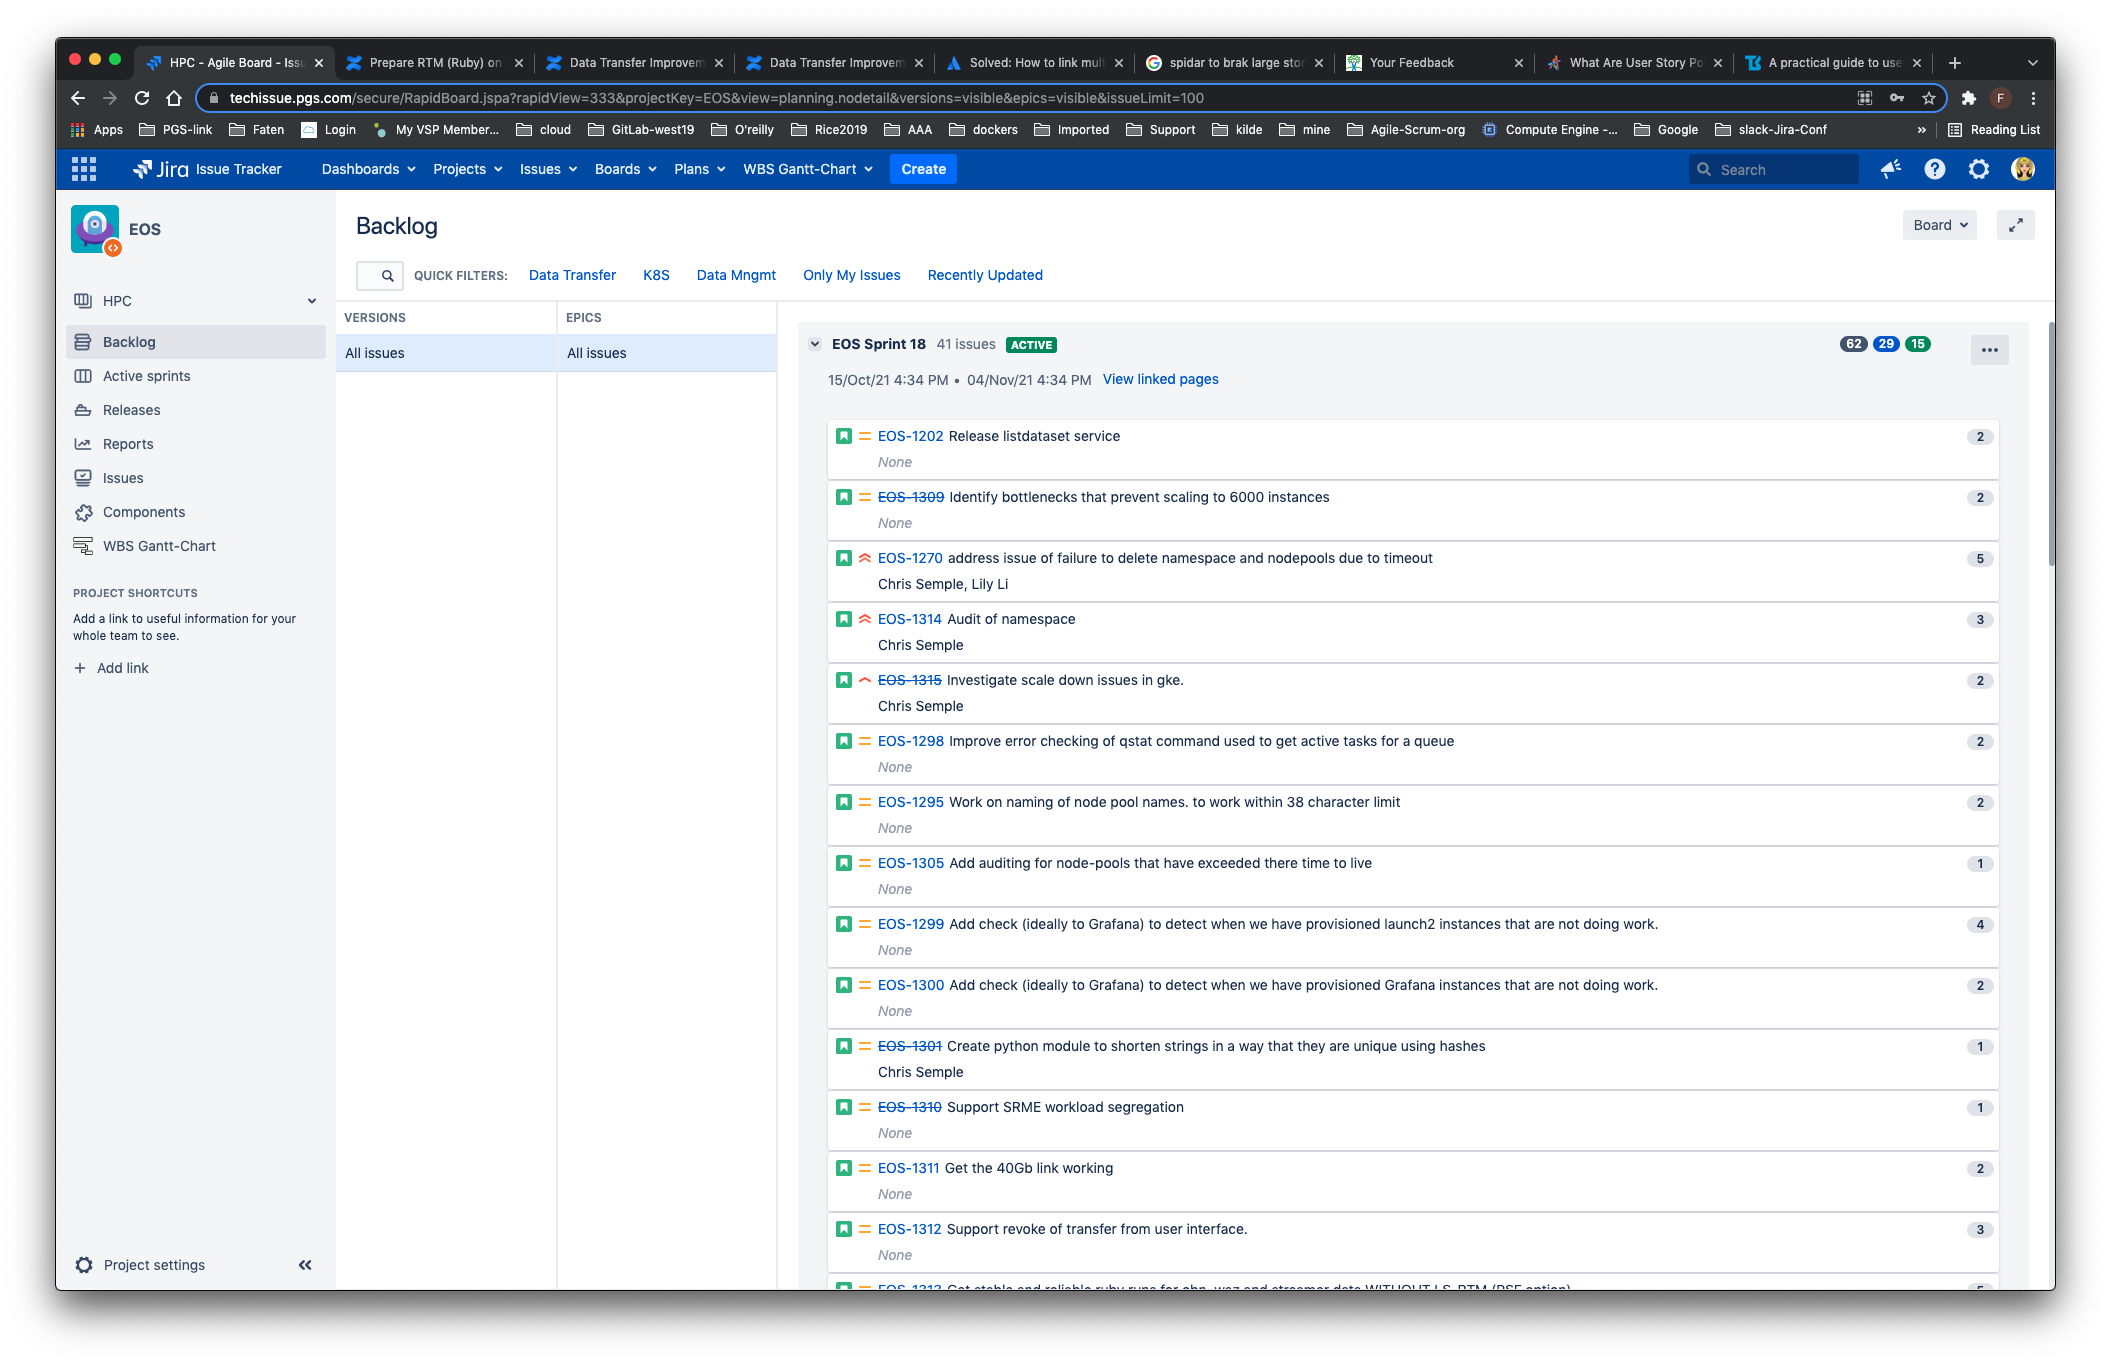Open the Dashboards menu

click(x=368, y=169)
